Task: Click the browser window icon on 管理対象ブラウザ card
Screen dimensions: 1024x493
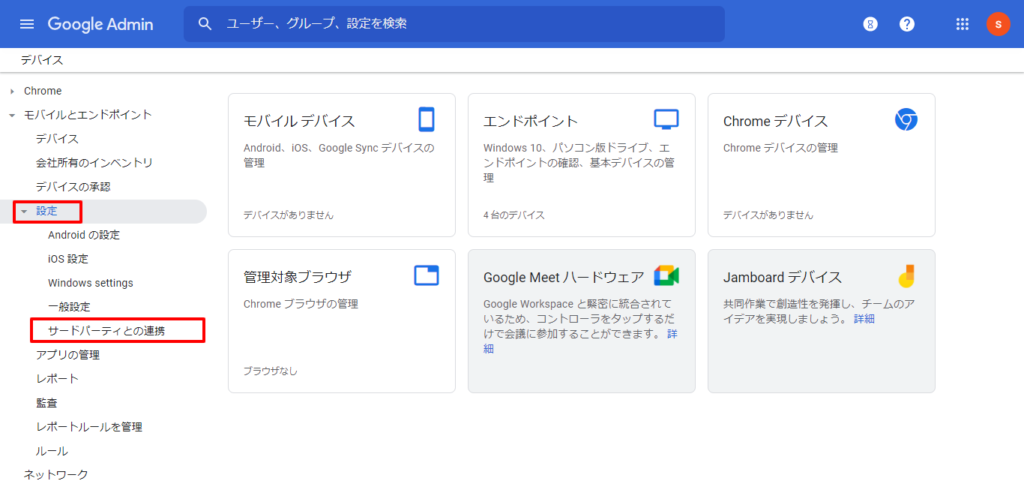Action: (x=427, y=276)
